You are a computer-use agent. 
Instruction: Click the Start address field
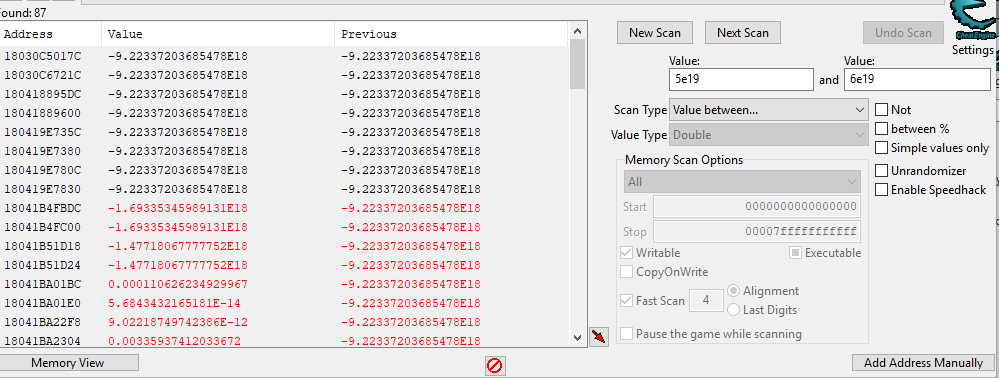pyautogui.click(x=757, y=207)
